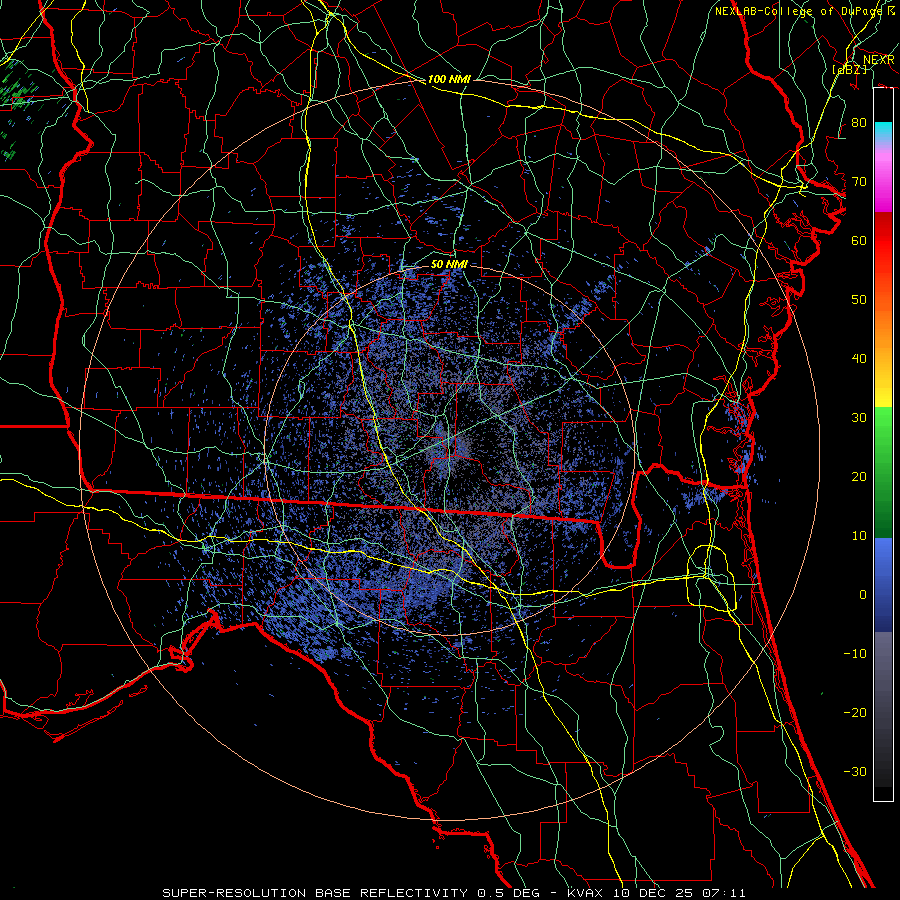This screenshot has height=900, width=900.
Task: Click the 30 value on reflectivity scale
Action: (859, 417)
